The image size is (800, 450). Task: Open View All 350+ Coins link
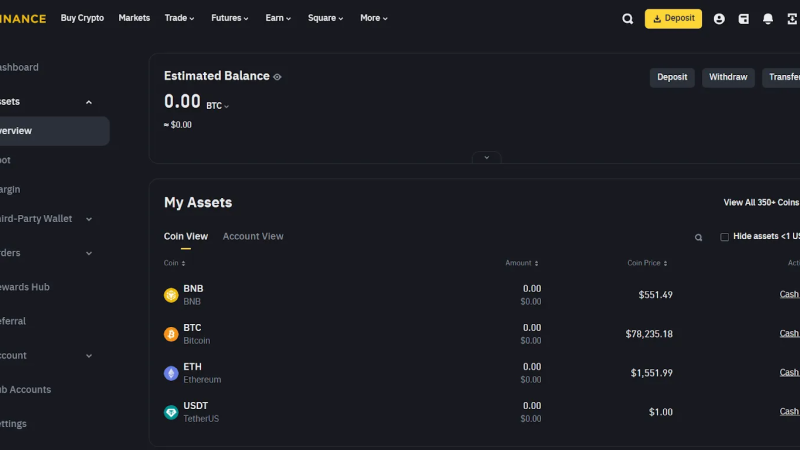(x=761, y=203)
